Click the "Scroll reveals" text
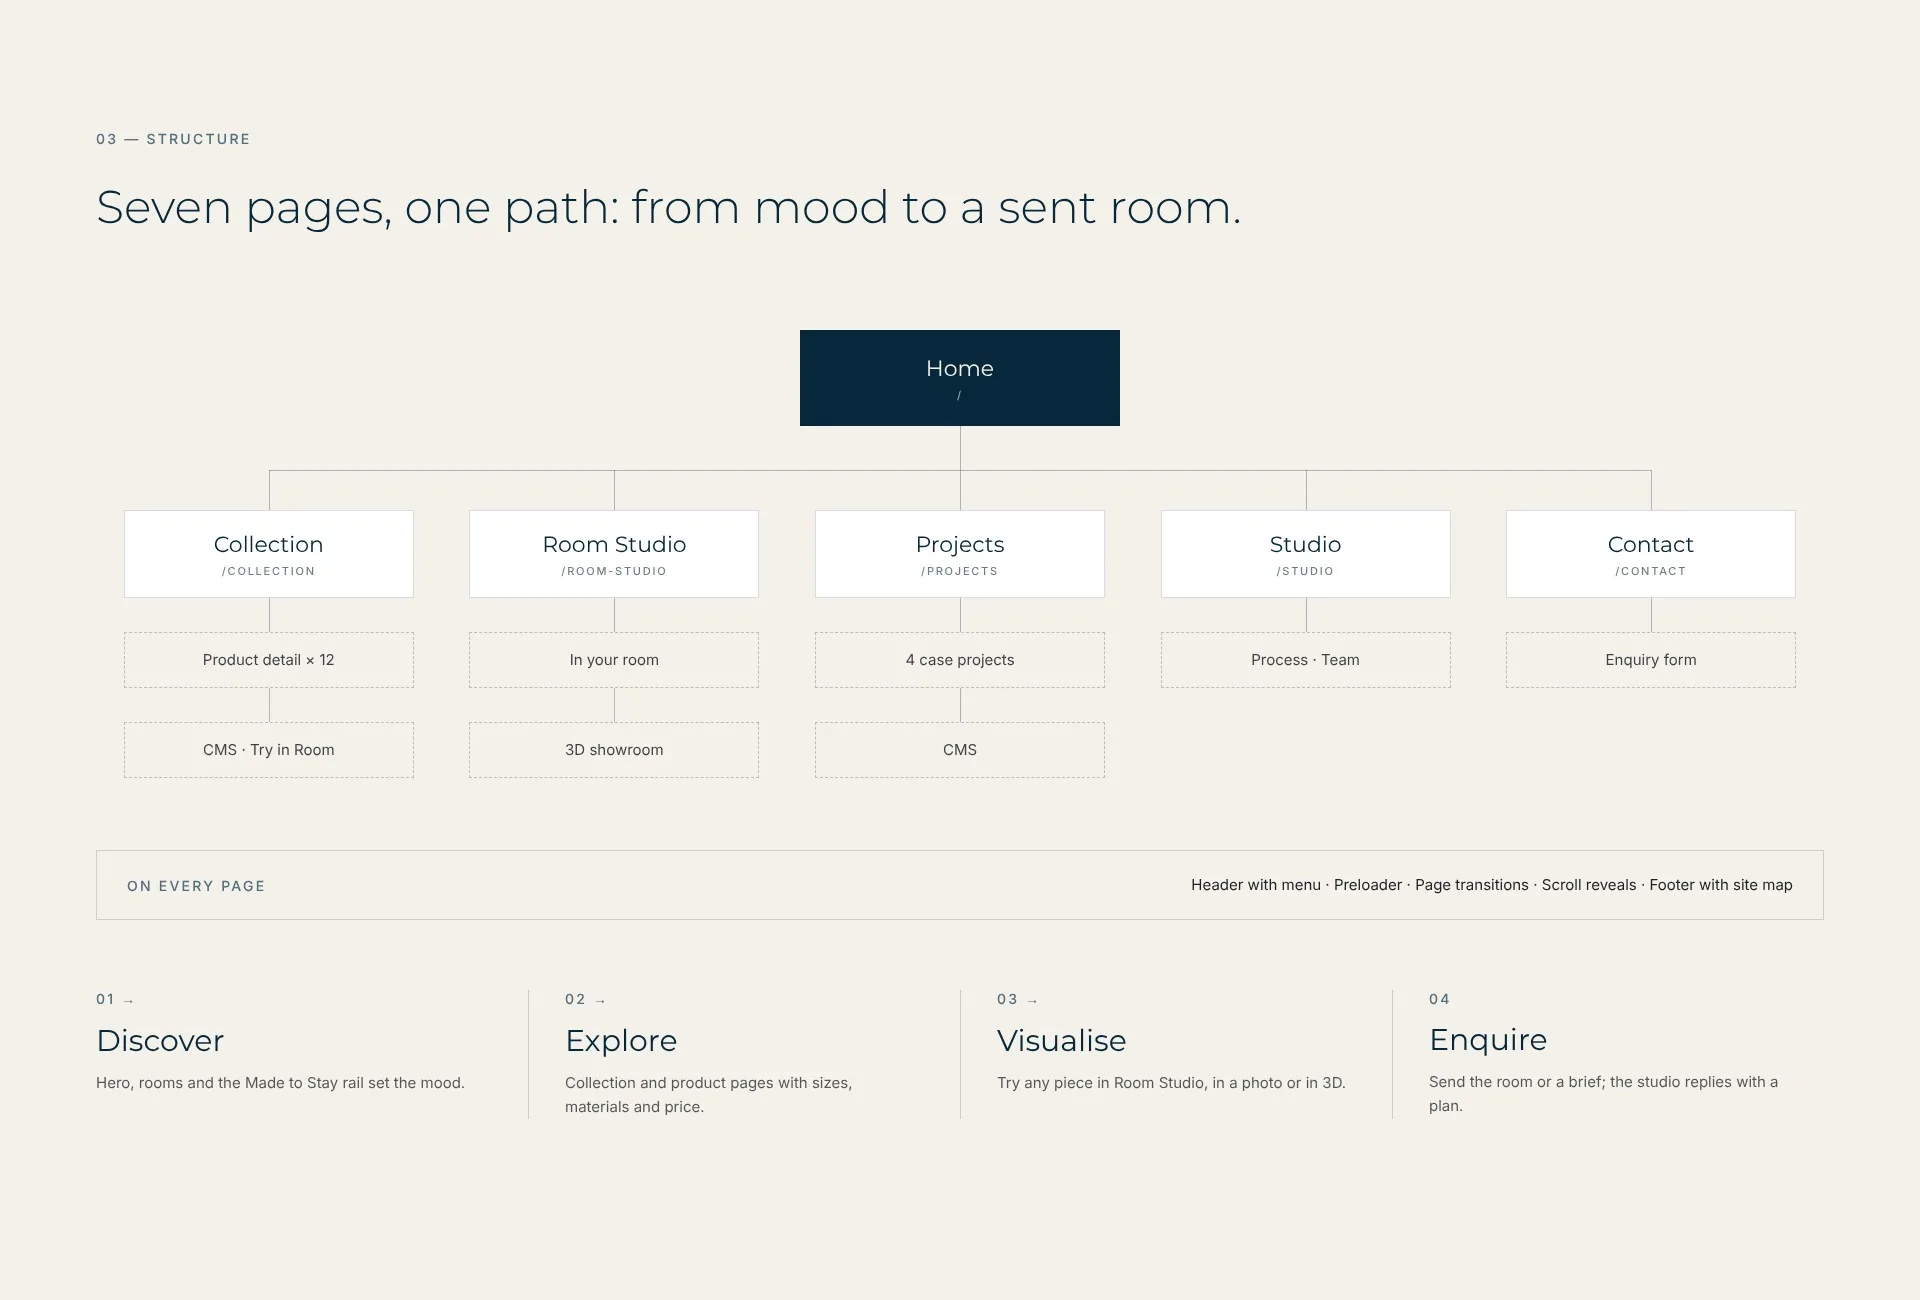 (x=1589, y=885)
